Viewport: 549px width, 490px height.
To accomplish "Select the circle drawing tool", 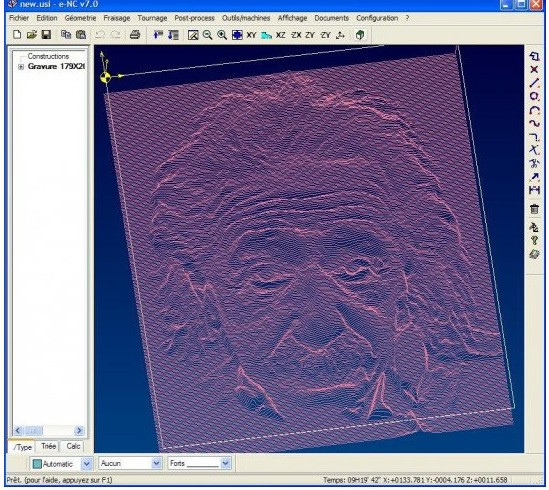I will click(534, 96).
